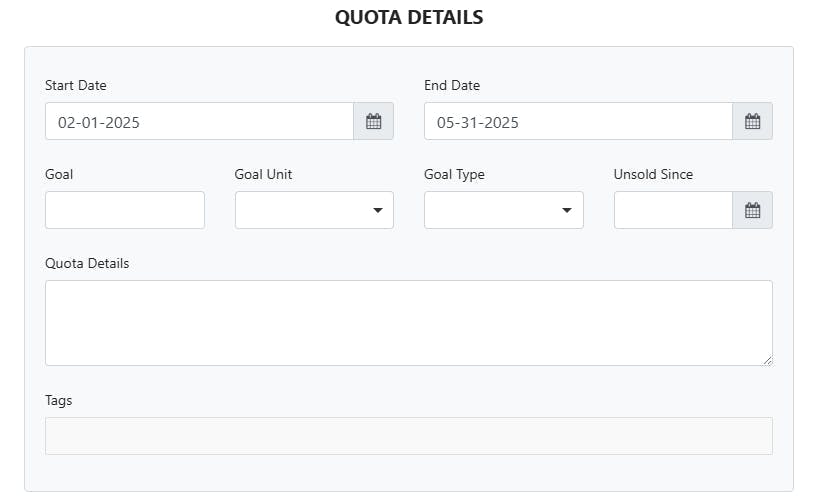This screenshot has width=822, height=501.
Task: Grab the Quota Details textarea resize handle
Action: tap(767, 360)
